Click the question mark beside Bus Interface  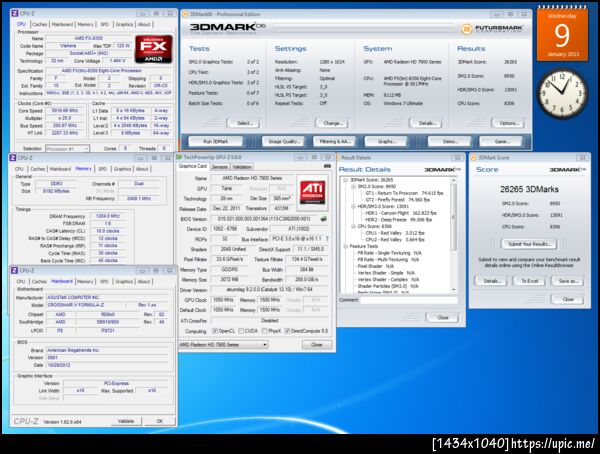point(327,238)
